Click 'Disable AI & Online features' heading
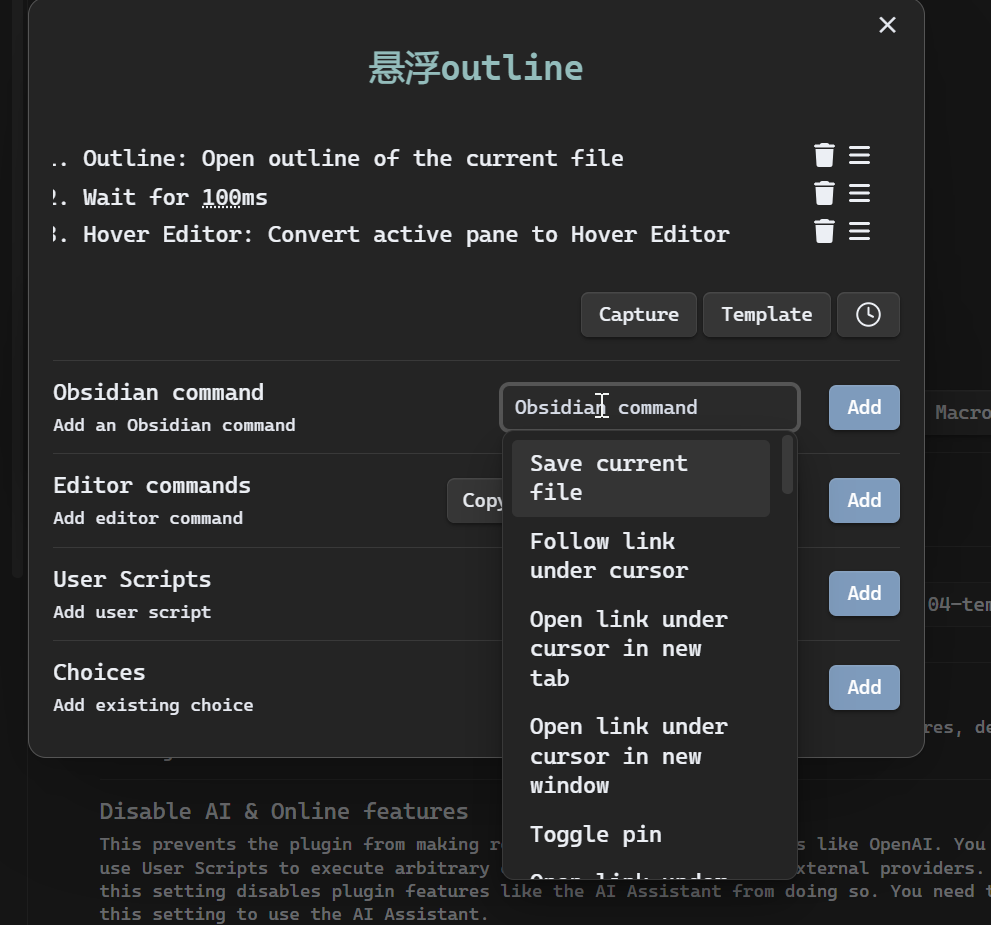Viewport: 991px width, 925px height. tap(284, 811)
